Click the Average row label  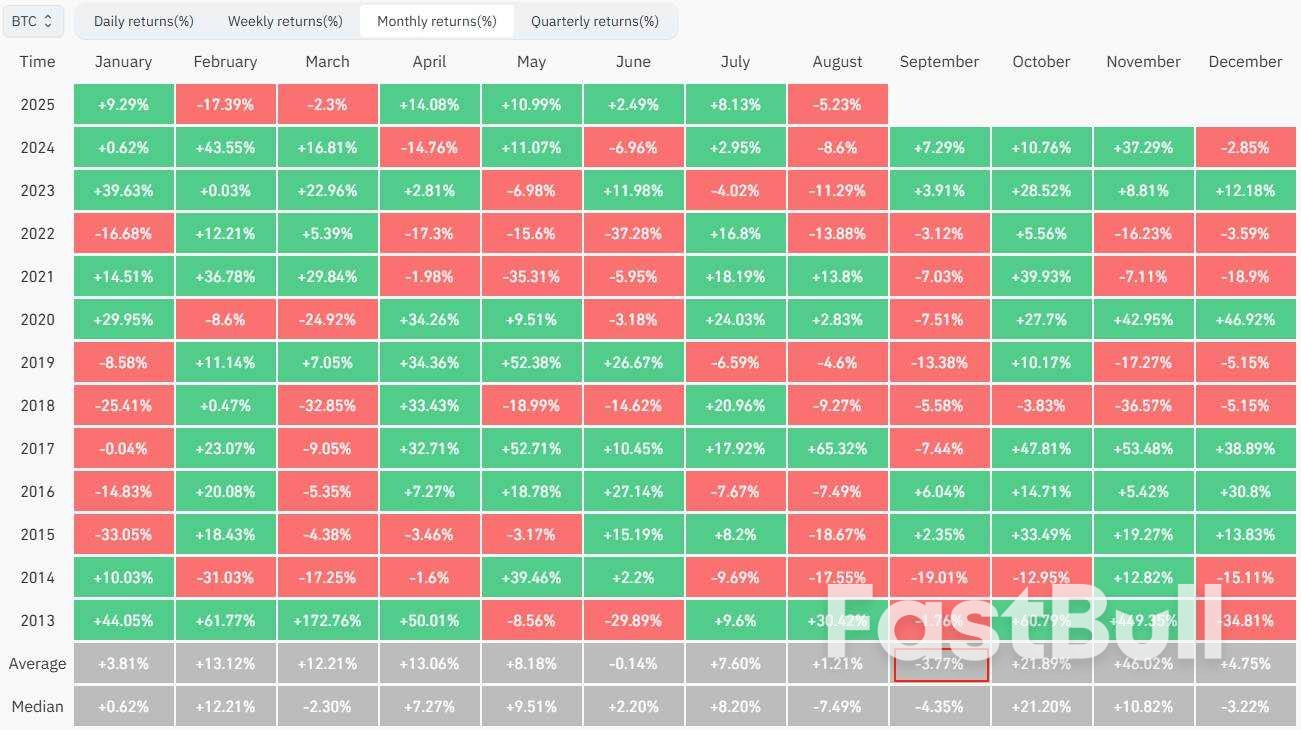click(37, 663)
